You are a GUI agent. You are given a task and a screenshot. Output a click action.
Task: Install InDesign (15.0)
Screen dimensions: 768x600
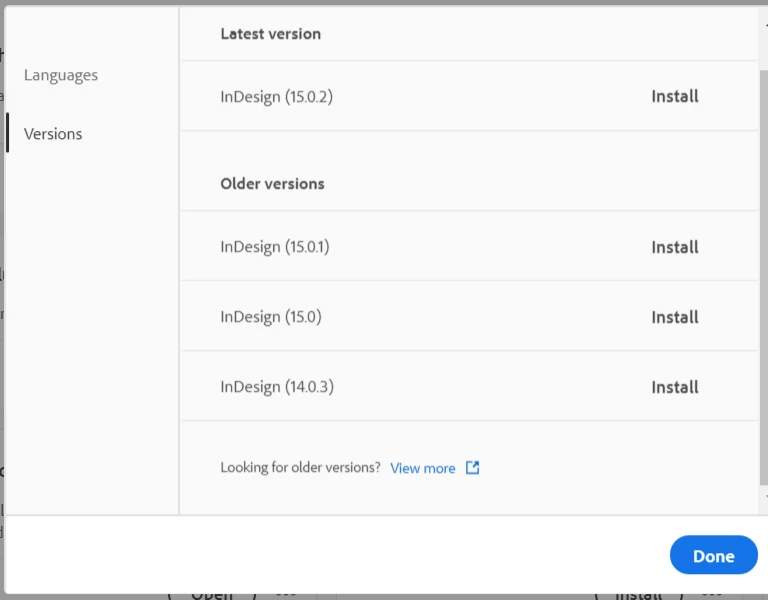(x=674, y=317)
